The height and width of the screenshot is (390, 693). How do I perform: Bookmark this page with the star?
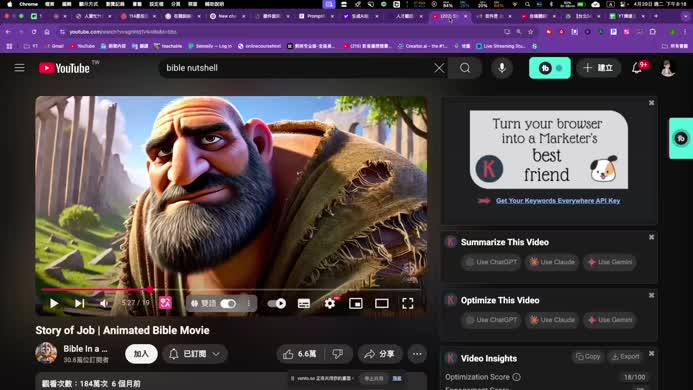coord(530,32)
